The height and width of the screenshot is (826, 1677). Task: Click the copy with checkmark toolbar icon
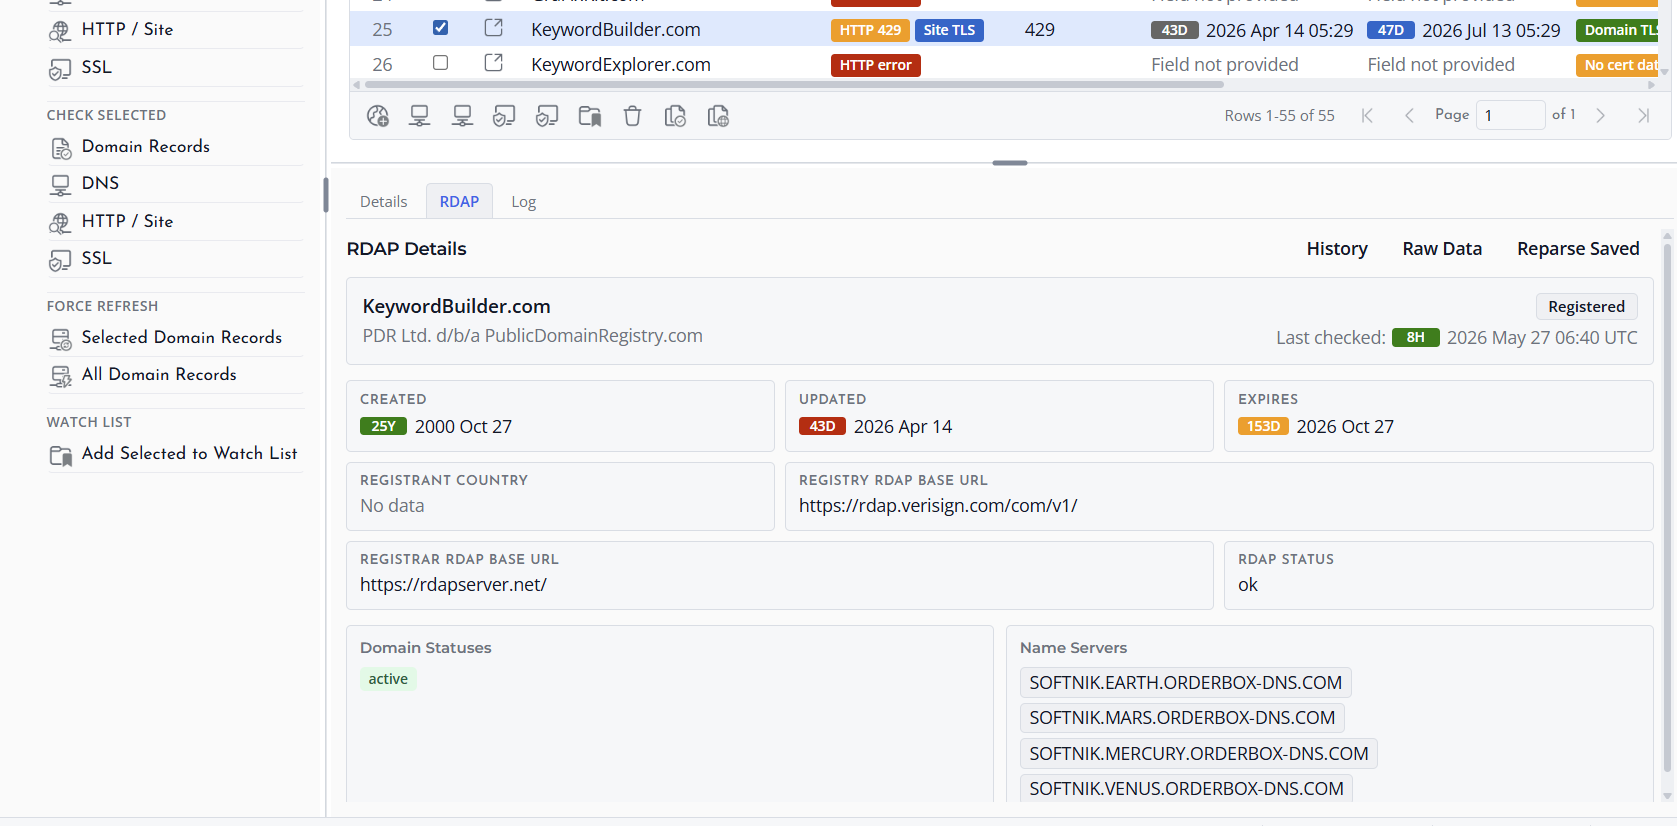[675, 116]
